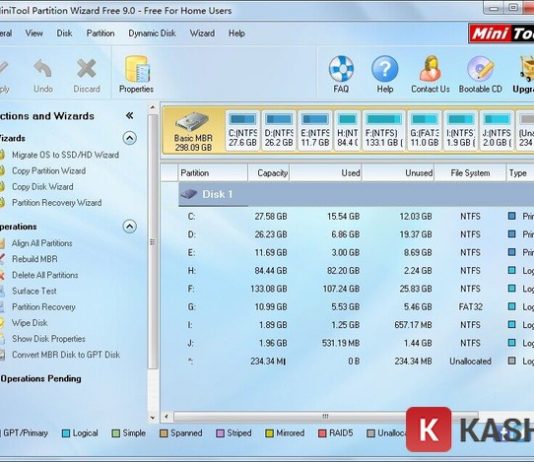The image size is (534, 462).
Task: Open Properties from the toolbar
Action: pyautogui.click(x=136, y=75)
